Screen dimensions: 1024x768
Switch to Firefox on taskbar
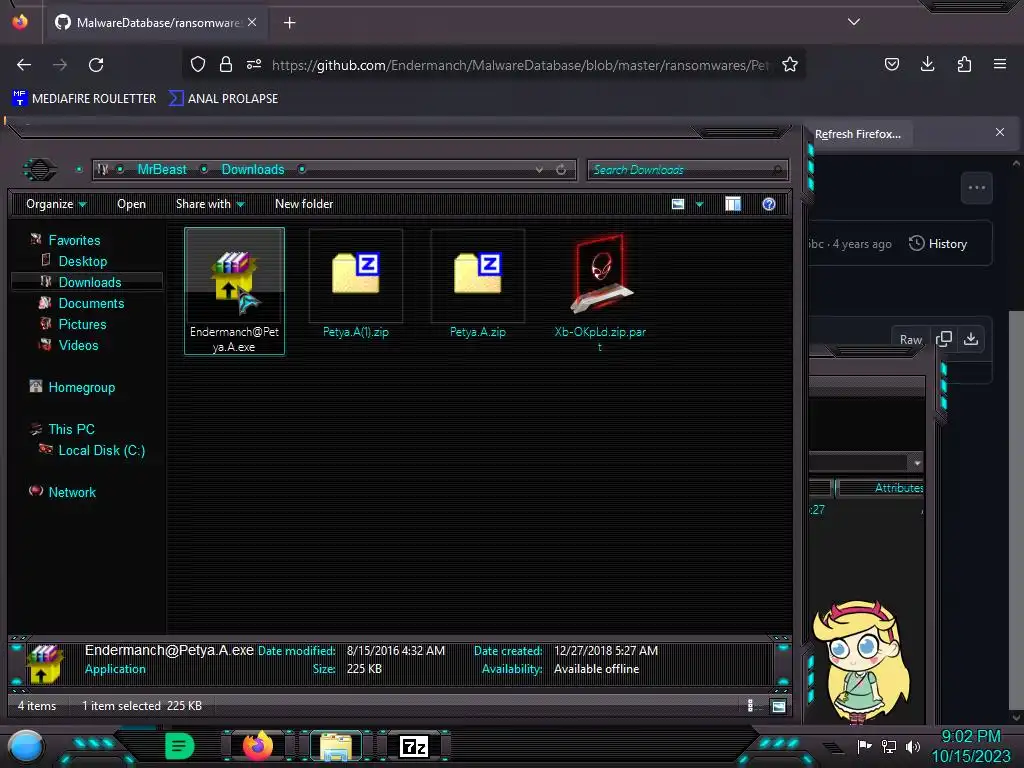coord(257,746)
